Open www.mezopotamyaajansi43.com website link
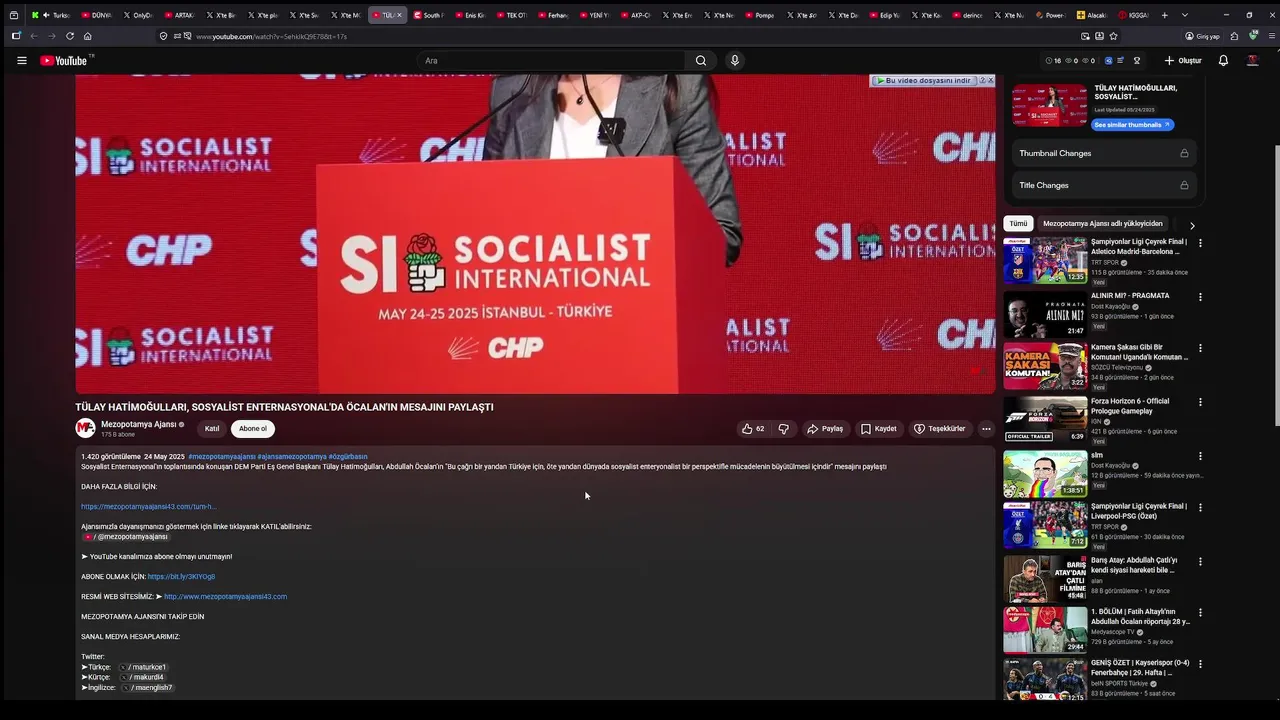Screen dimensions: 1280x720 click(x=225, y=597)
